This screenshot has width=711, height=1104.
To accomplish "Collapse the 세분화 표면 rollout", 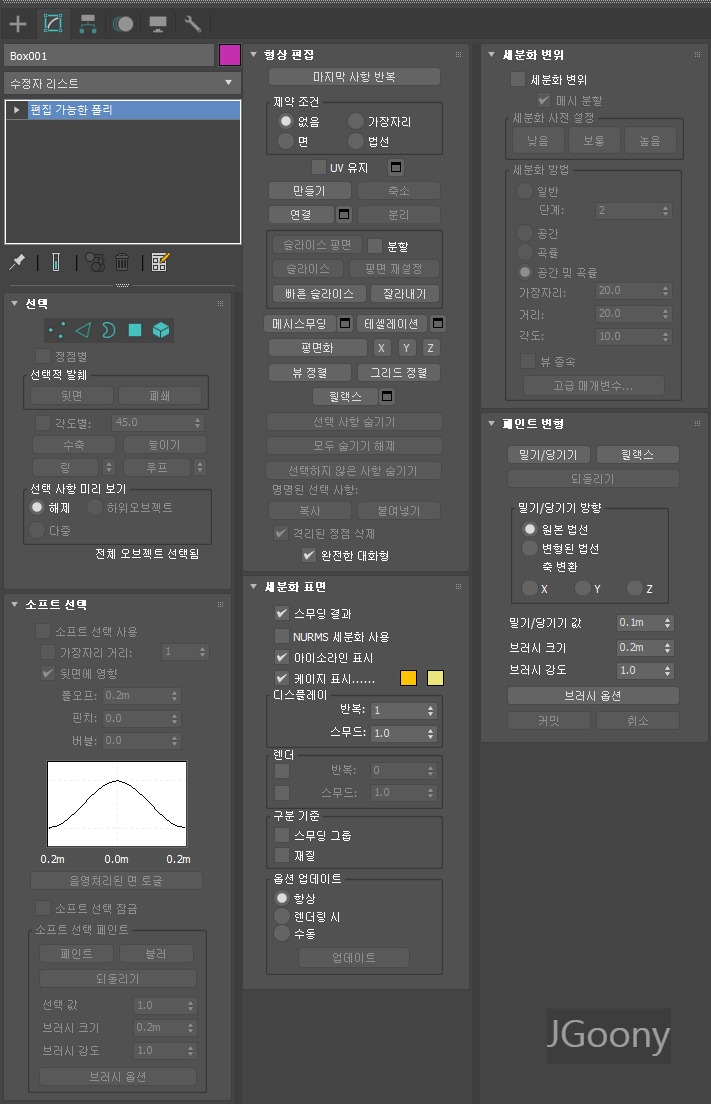I will 253,586.
